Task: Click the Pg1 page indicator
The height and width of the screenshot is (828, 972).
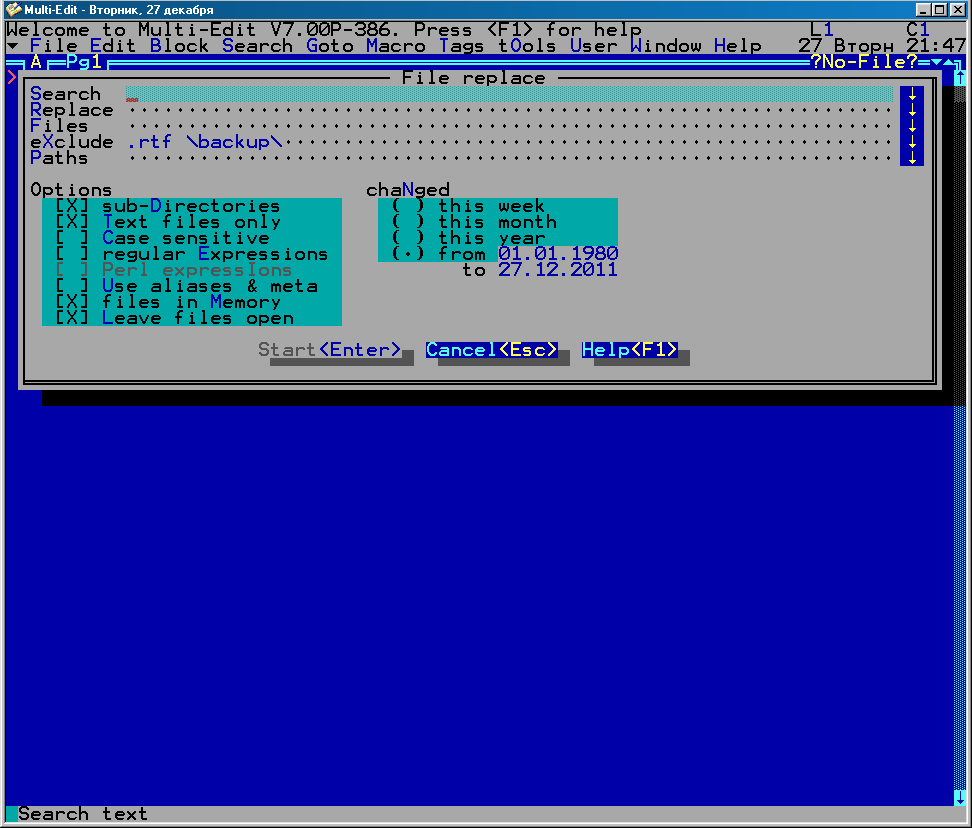Action: click(x=84, y=62)
